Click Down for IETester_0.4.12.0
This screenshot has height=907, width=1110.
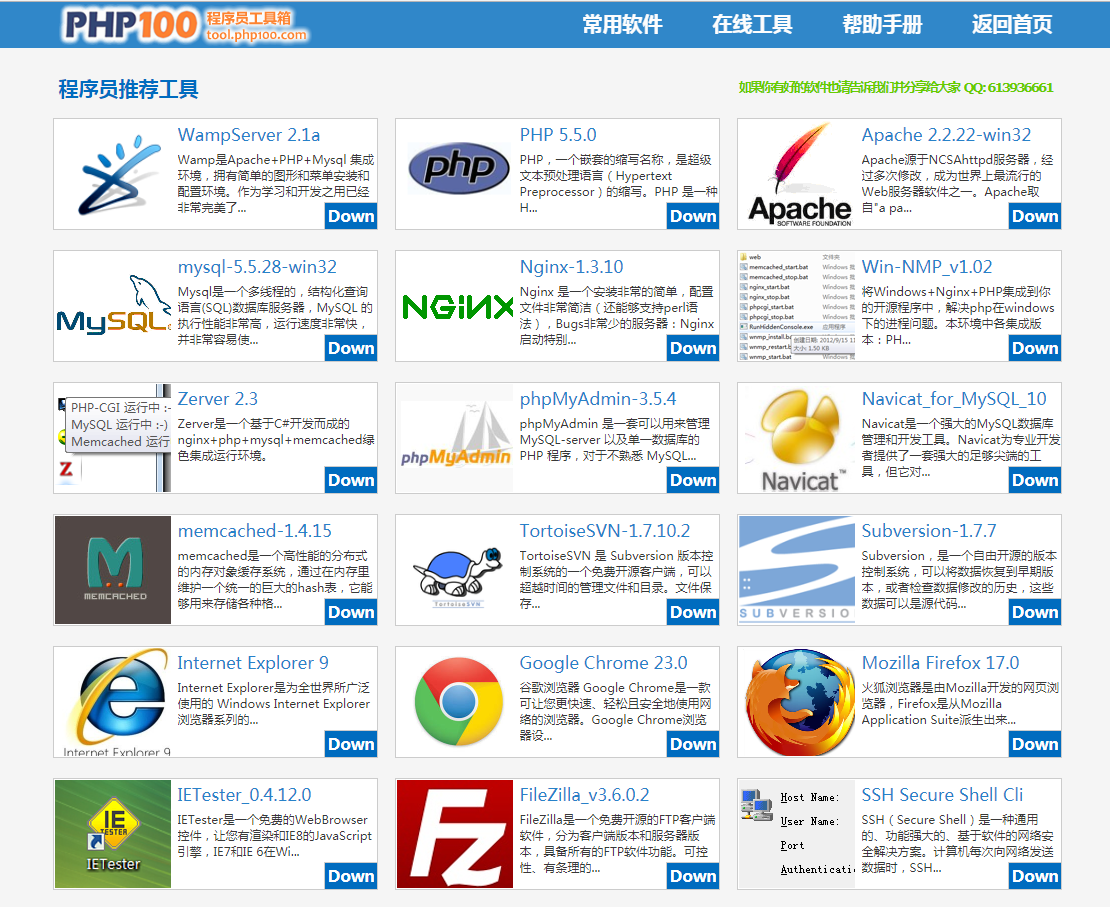[x=351, y=877]
